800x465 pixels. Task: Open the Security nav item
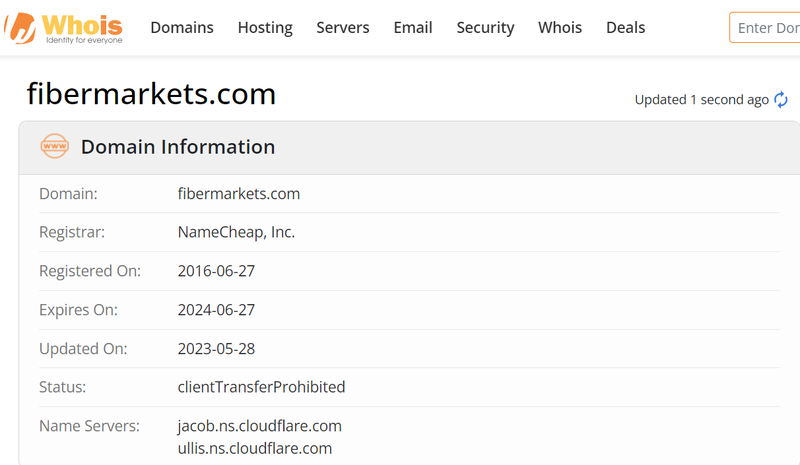point(485,28)
